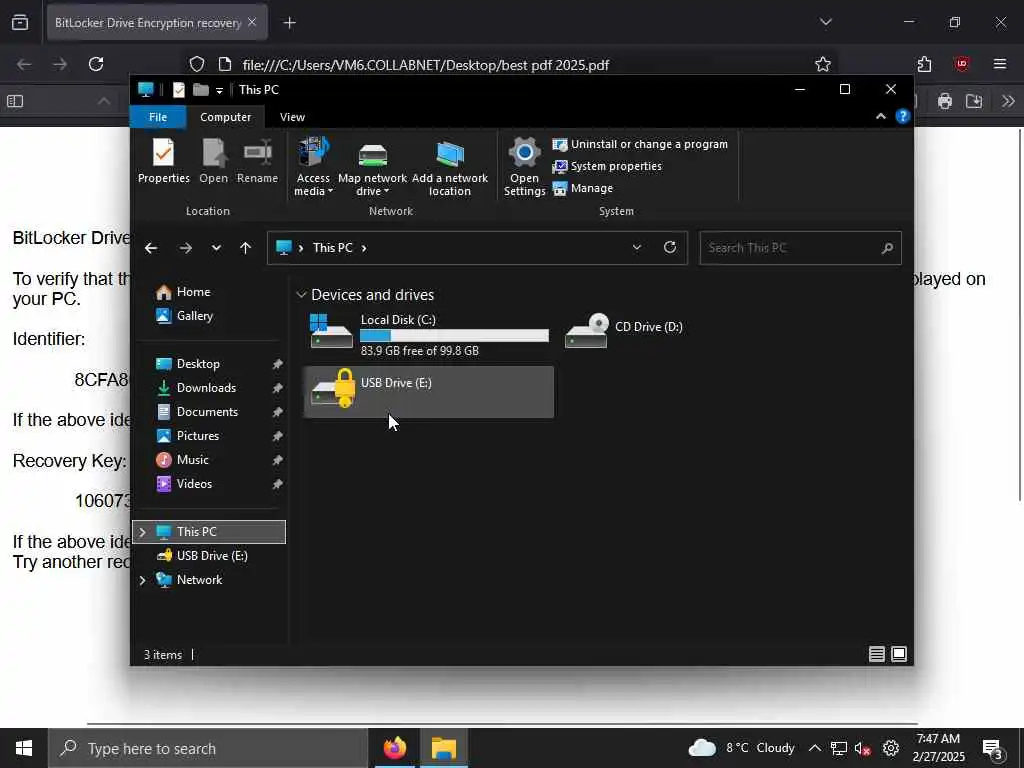Open the recent locations dropdown arrow
Image resolution: width=1024 pixels, height=768 pixels.
pyautogui.click(x=216, y=248)
